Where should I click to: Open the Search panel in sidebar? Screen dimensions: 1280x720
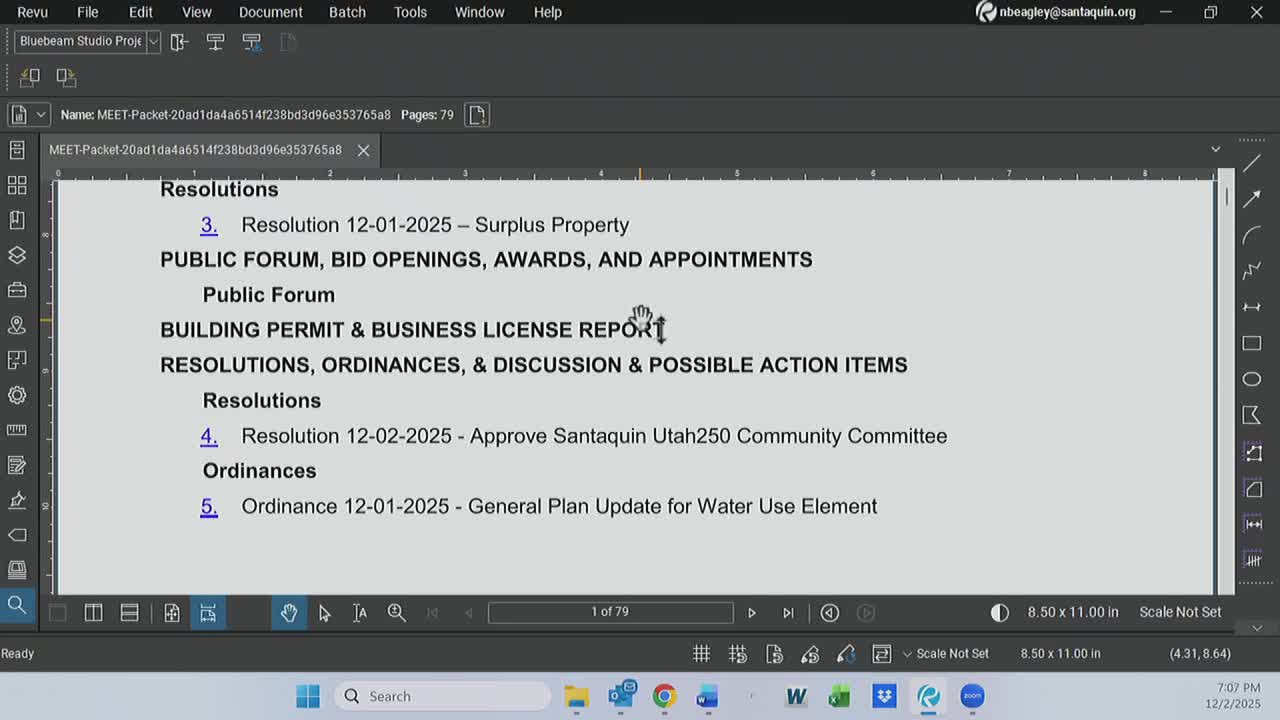[17, 604]
